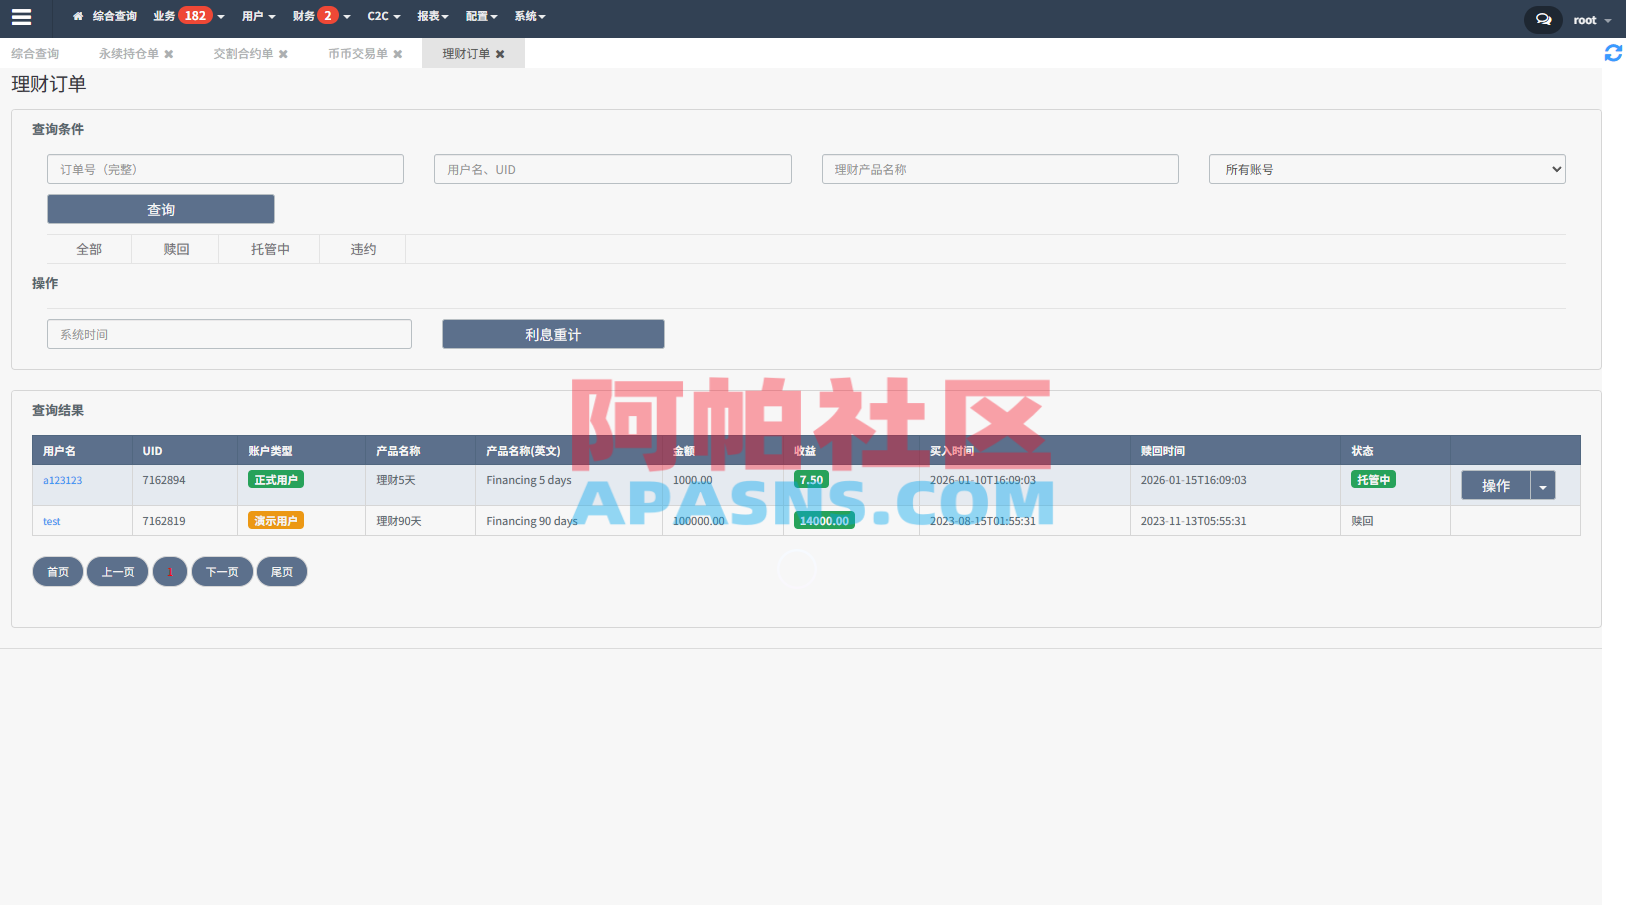The height and width of the screenshot is (905, 1626).
Task: Close the 永续持仓单 tab
Action: tap(169, 54)
